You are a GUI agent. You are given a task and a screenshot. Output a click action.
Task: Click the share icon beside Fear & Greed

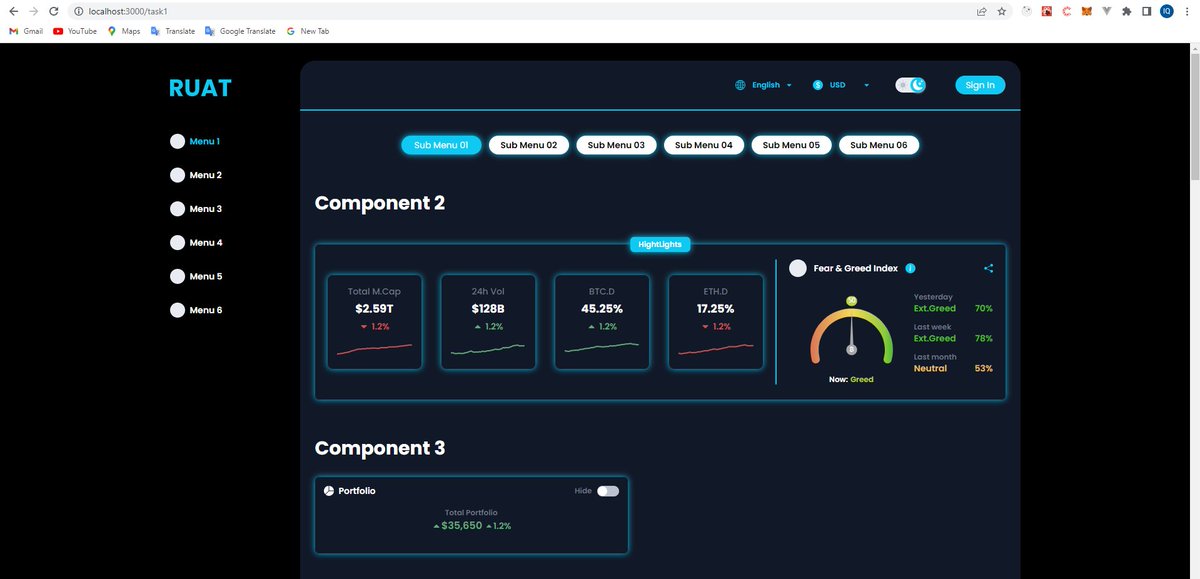point(988,268)
